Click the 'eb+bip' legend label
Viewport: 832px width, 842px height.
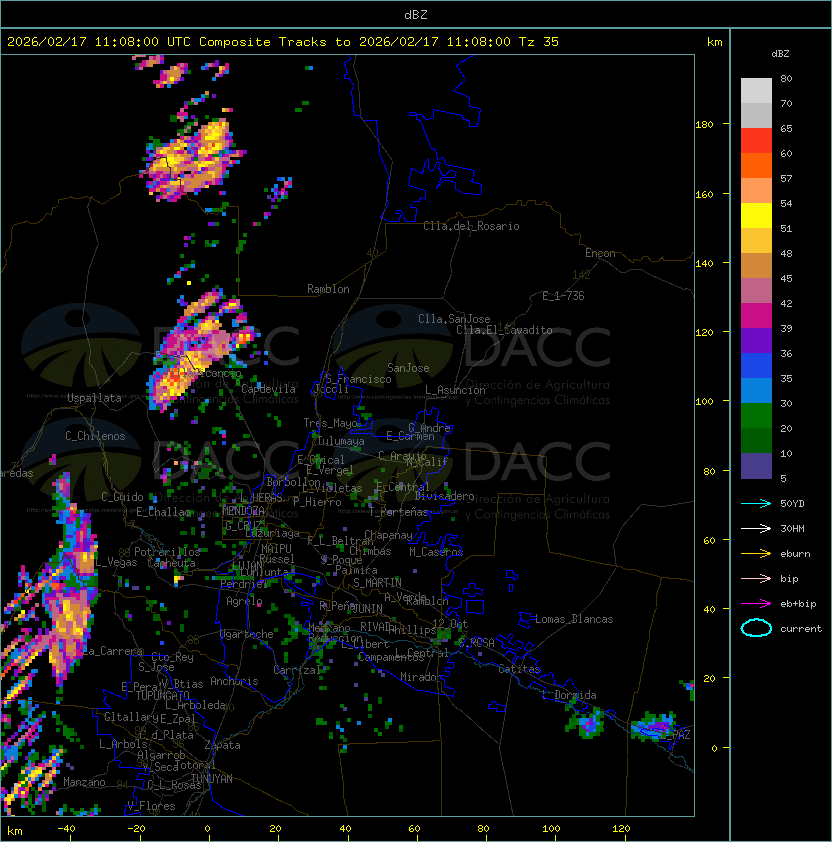[798, 604]
